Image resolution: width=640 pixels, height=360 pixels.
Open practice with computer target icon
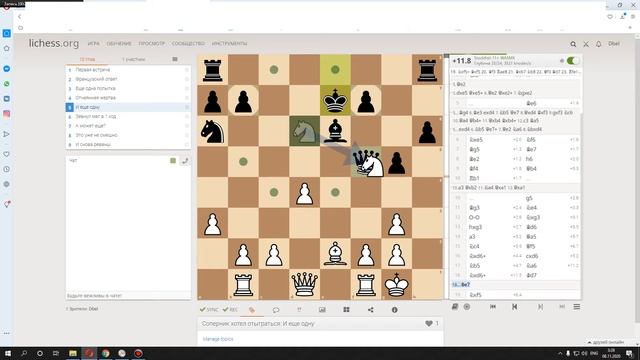coord(467,307)
